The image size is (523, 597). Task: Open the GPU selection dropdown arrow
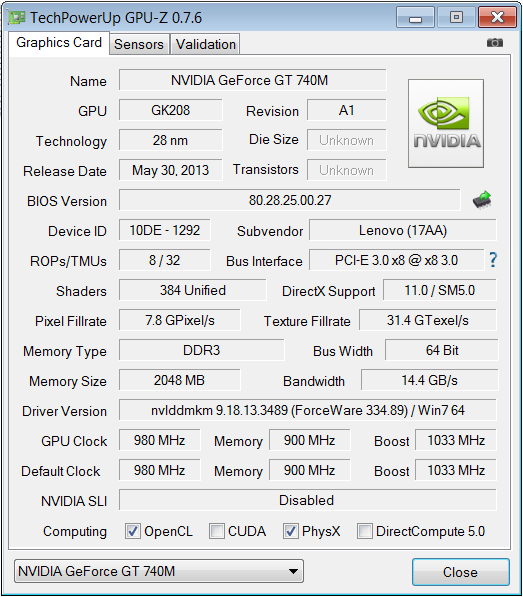coord(293,571)
